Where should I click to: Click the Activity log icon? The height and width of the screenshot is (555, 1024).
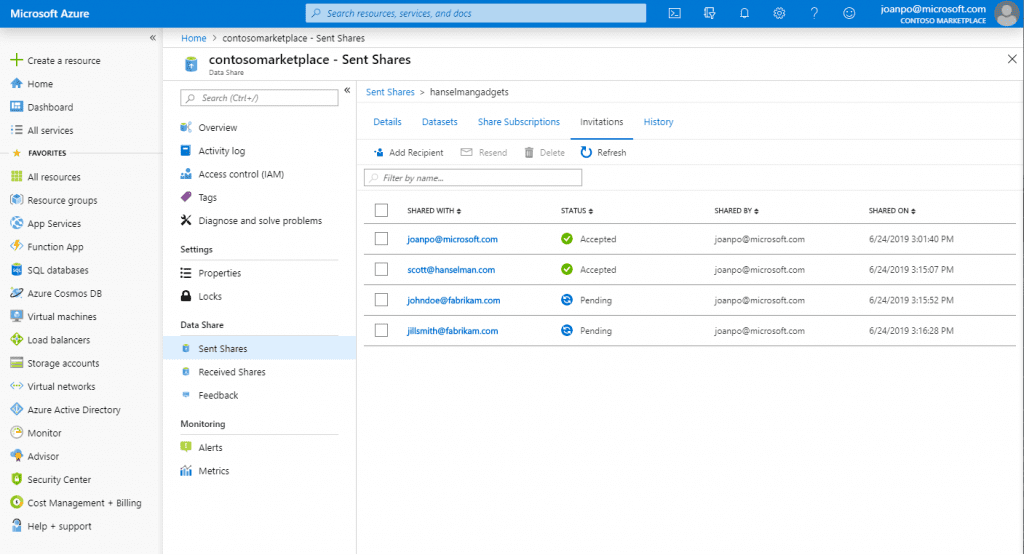coord(186,151)
